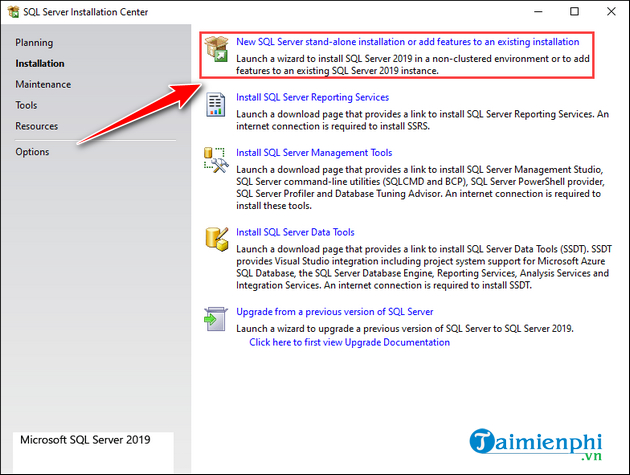Open Install SQL Server Data Tools link
Screen dimensions: 630x475
tap(295, 232)
